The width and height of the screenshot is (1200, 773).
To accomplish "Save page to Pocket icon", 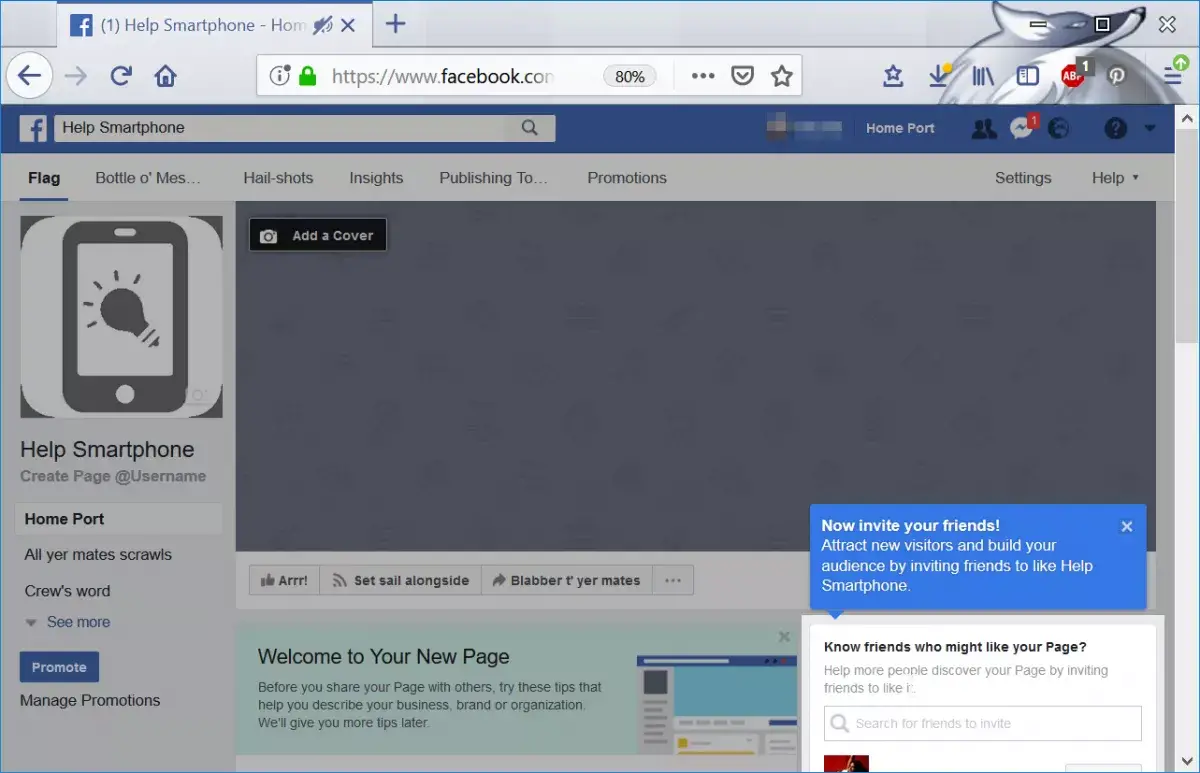I will click(742, 76).
